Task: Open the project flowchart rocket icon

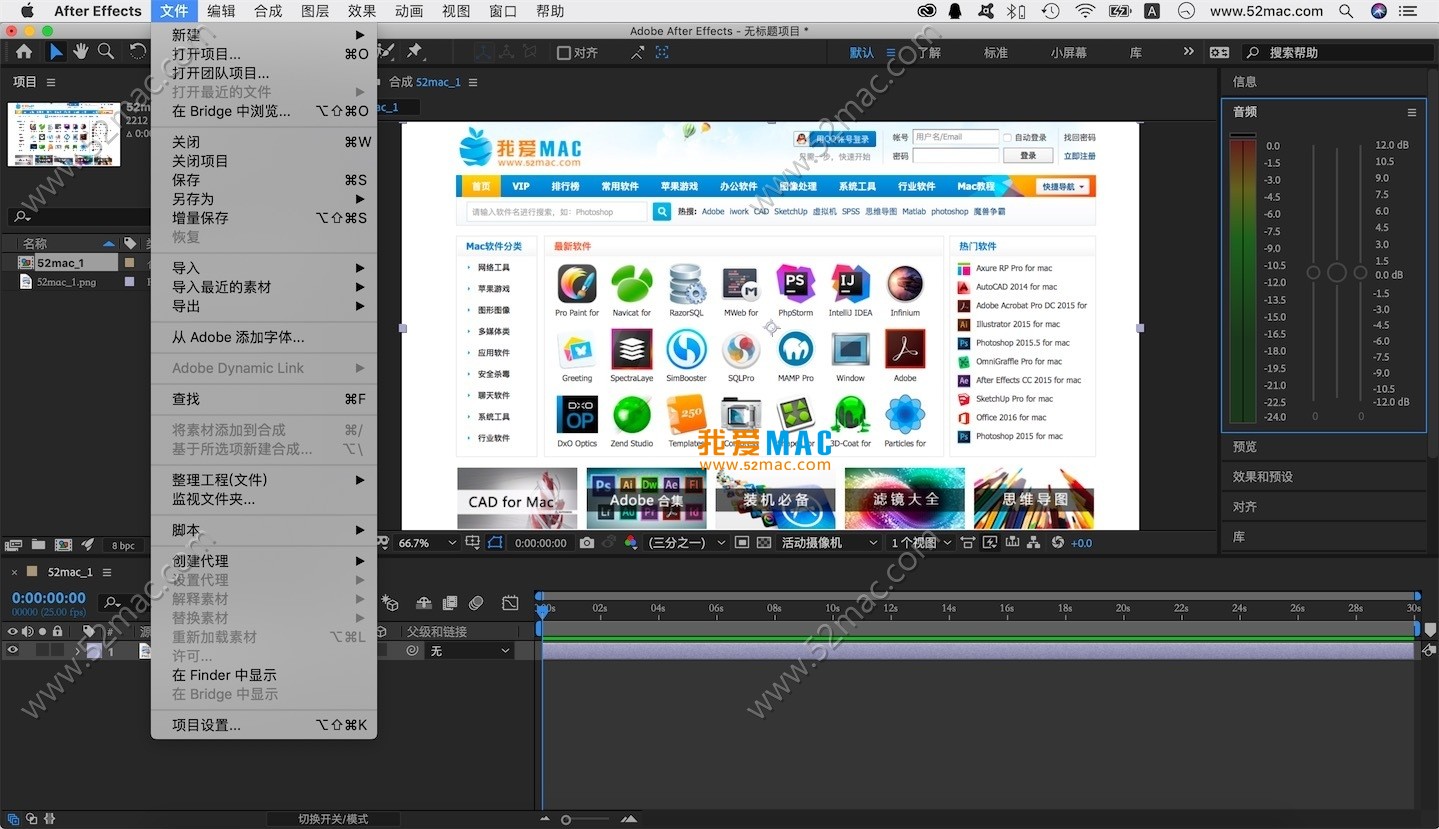Action: tap(88, 545)
